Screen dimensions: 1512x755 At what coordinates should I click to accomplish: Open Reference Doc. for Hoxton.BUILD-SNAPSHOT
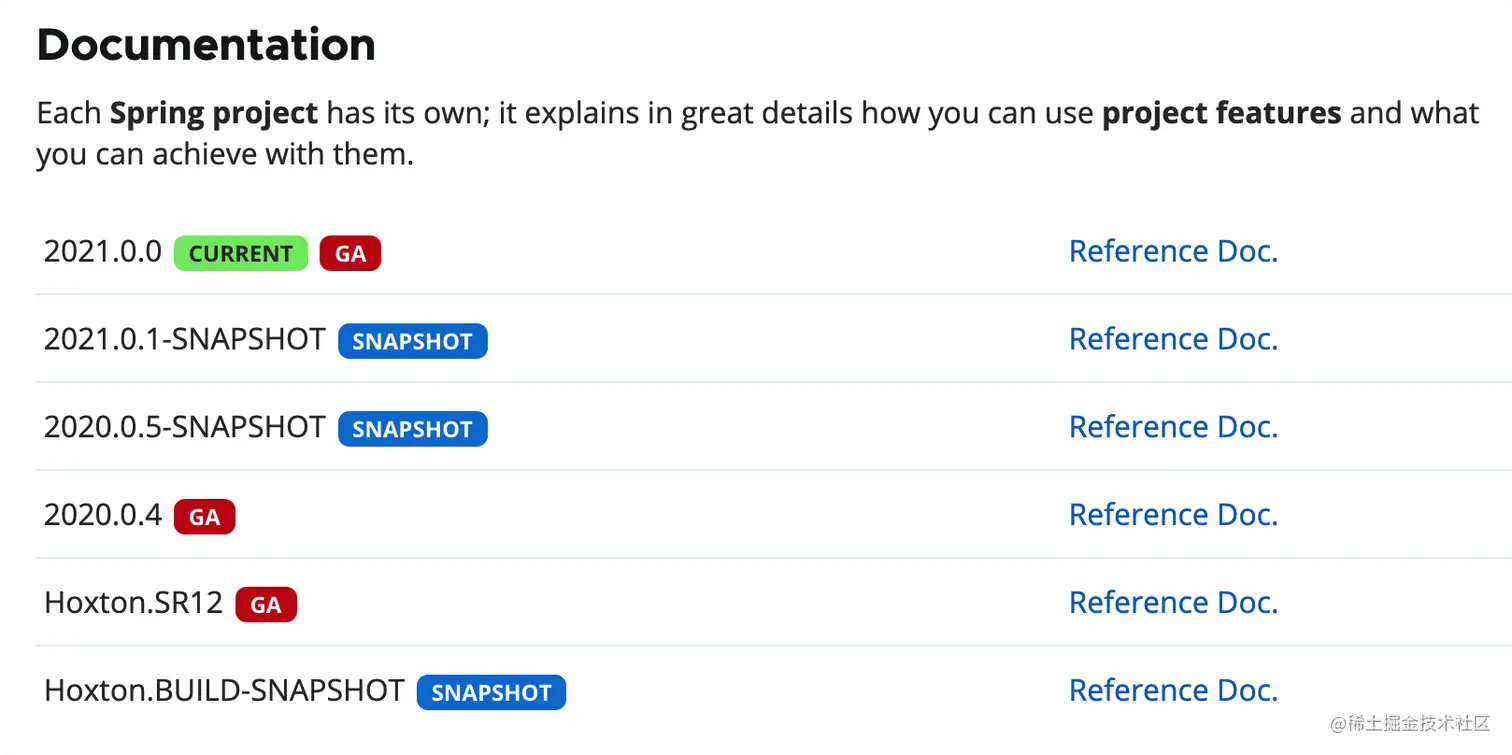[1173, 691]
